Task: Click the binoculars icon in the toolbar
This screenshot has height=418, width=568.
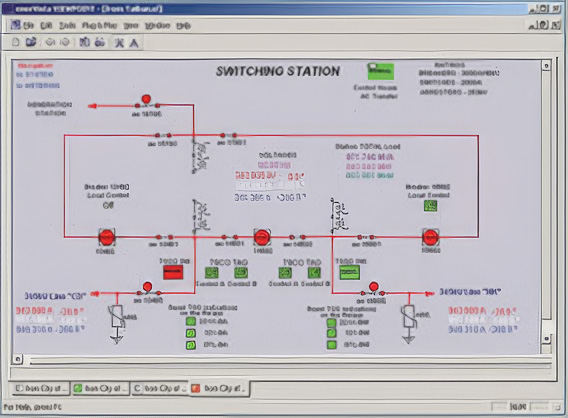Action: coord(100,42)
